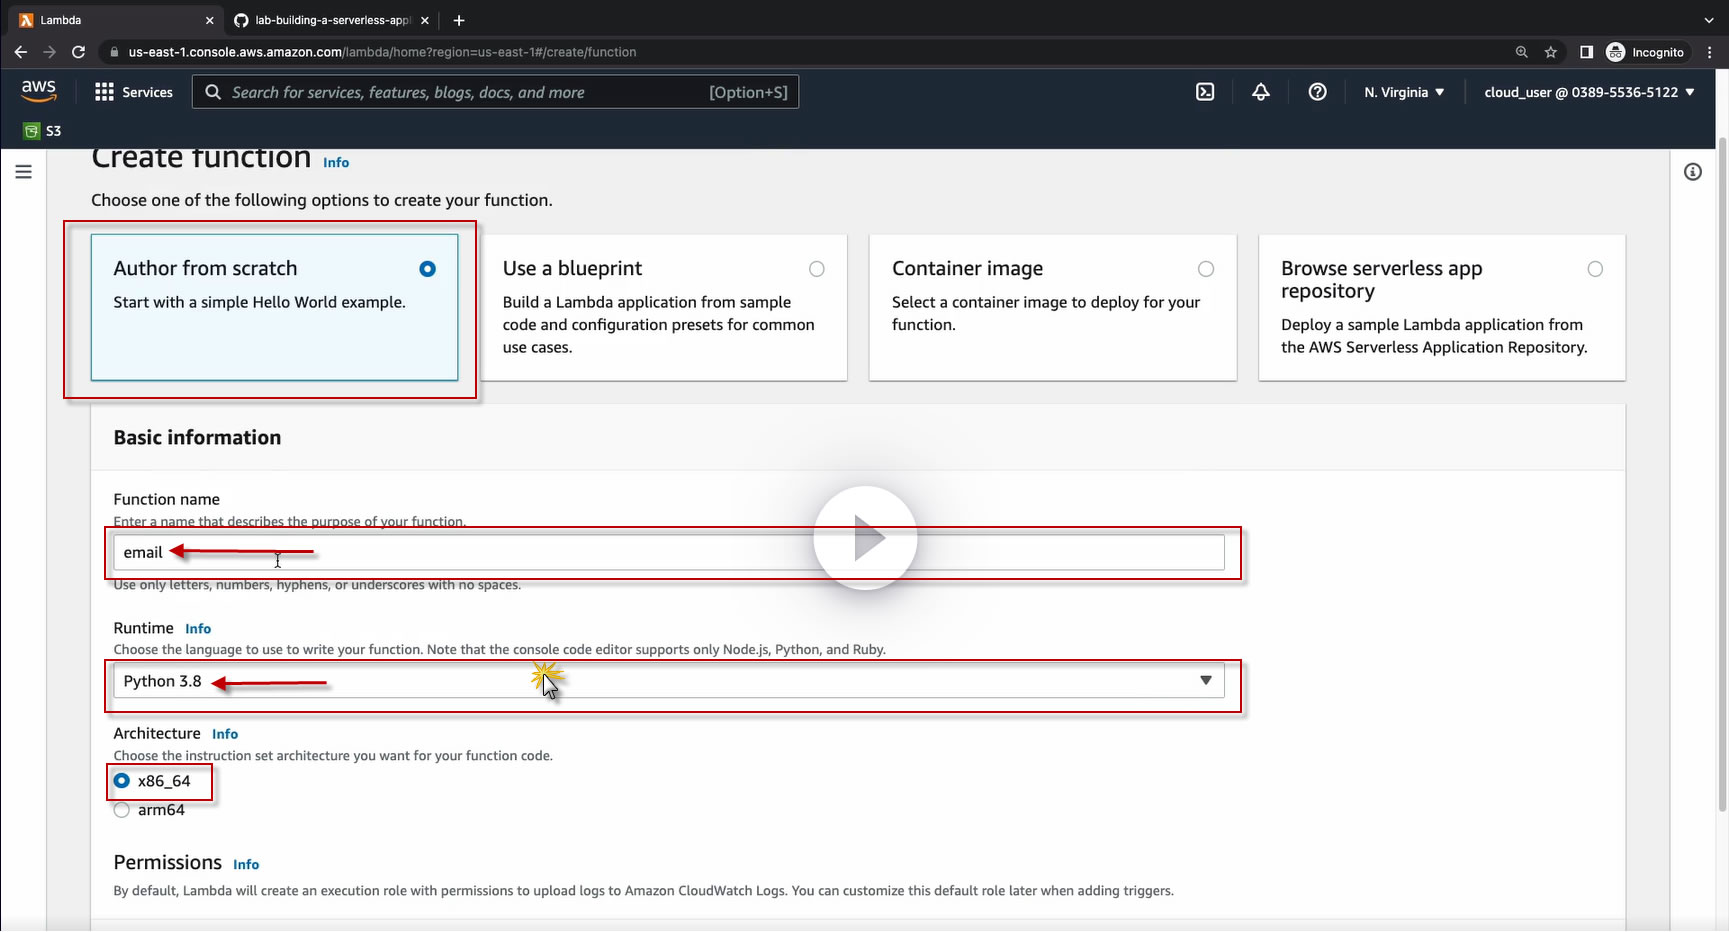This screenshot has width=1729, height=932.
Task: Click the AWS logo home icon
Action: coord(39,91)
